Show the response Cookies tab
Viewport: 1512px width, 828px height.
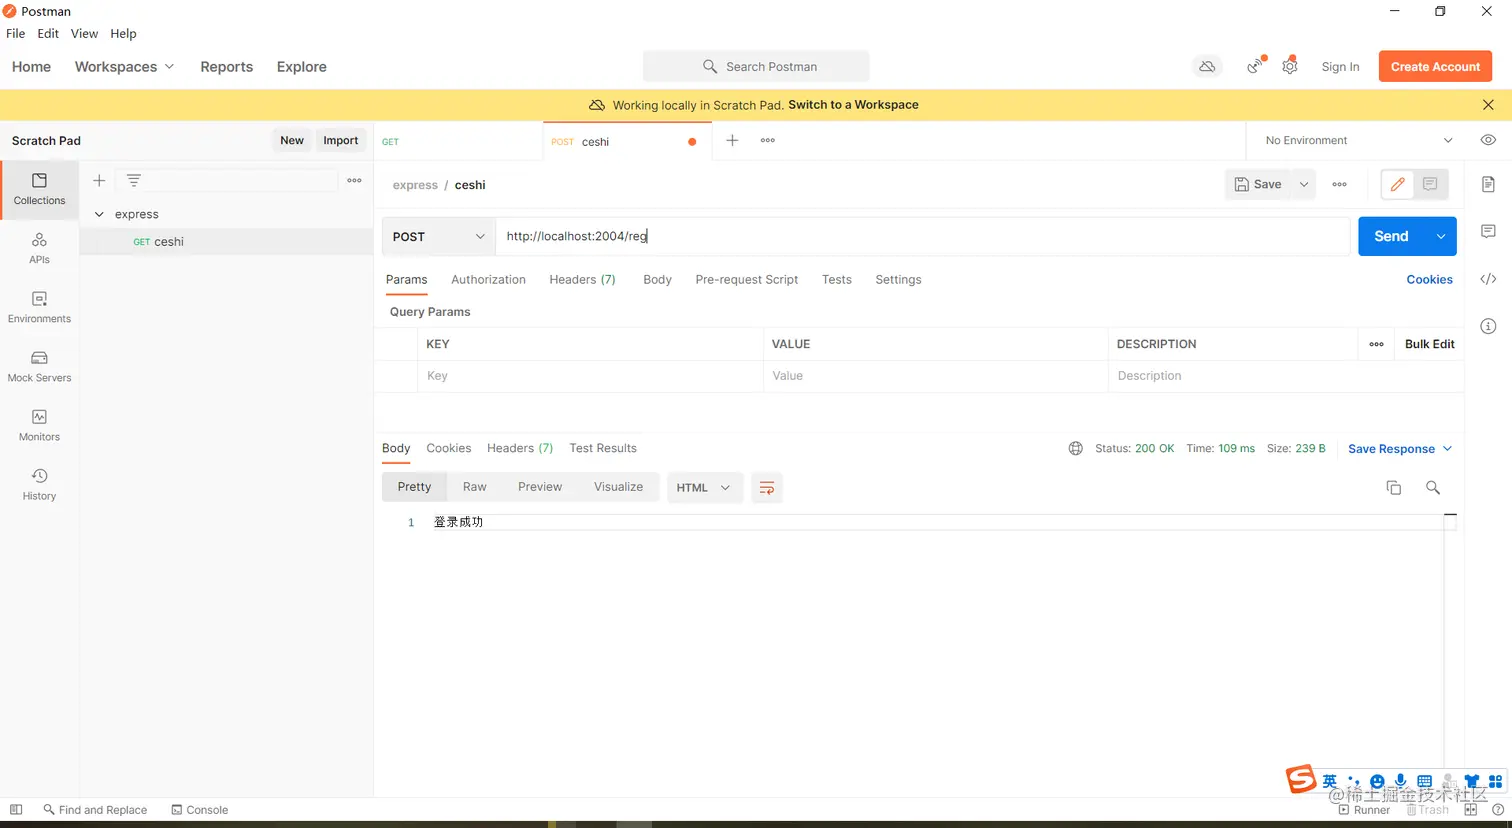[449, 448]
